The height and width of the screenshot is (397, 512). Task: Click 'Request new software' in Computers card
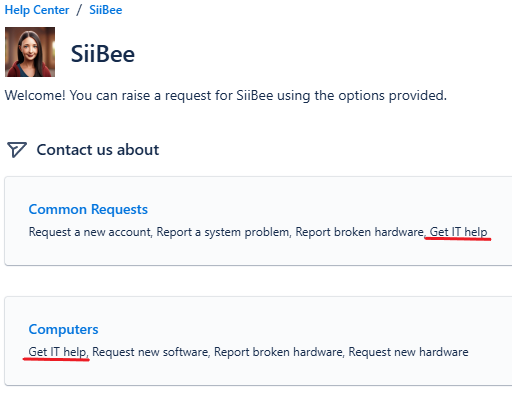150,352
